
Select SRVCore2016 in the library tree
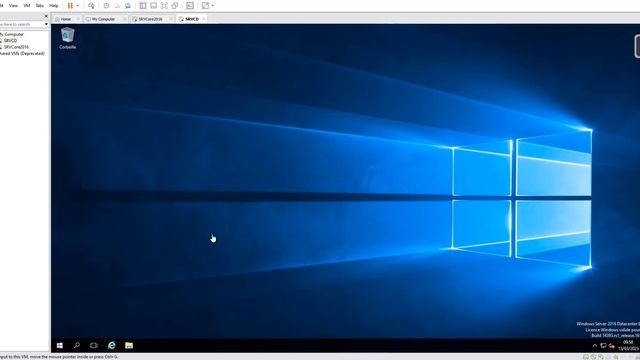16,47
